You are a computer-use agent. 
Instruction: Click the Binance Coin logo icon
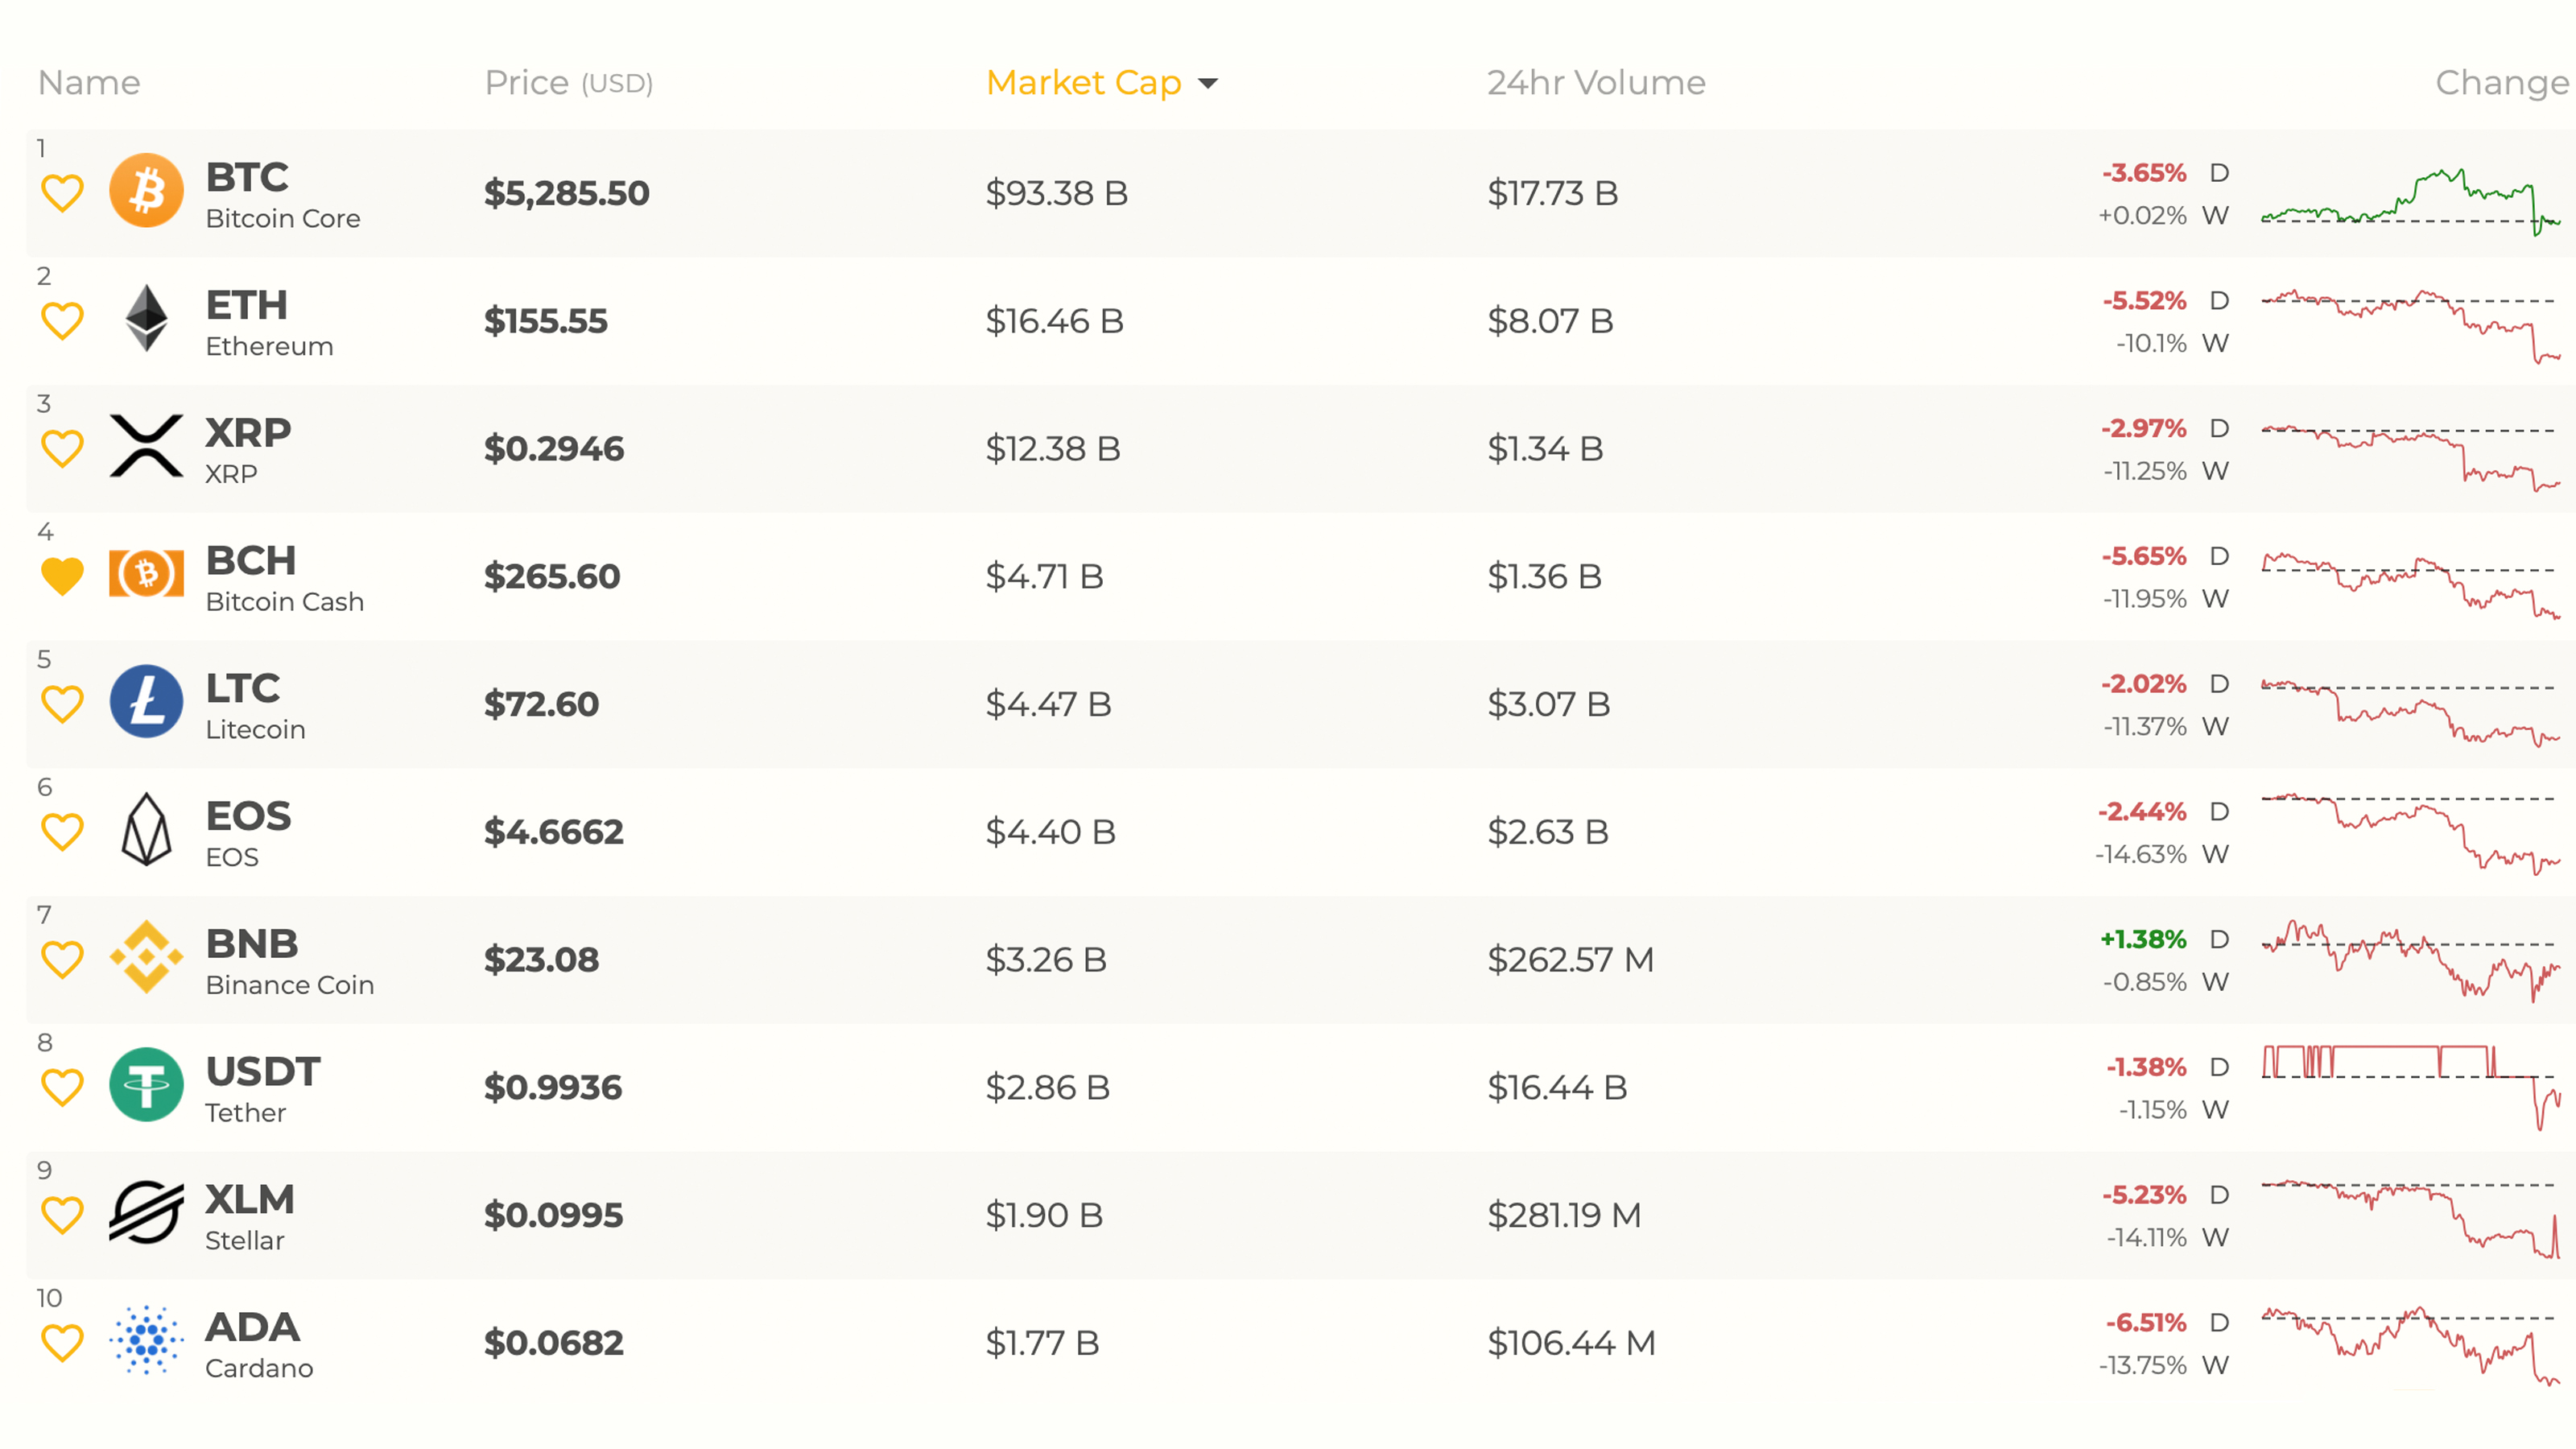[x=146, y=957]
